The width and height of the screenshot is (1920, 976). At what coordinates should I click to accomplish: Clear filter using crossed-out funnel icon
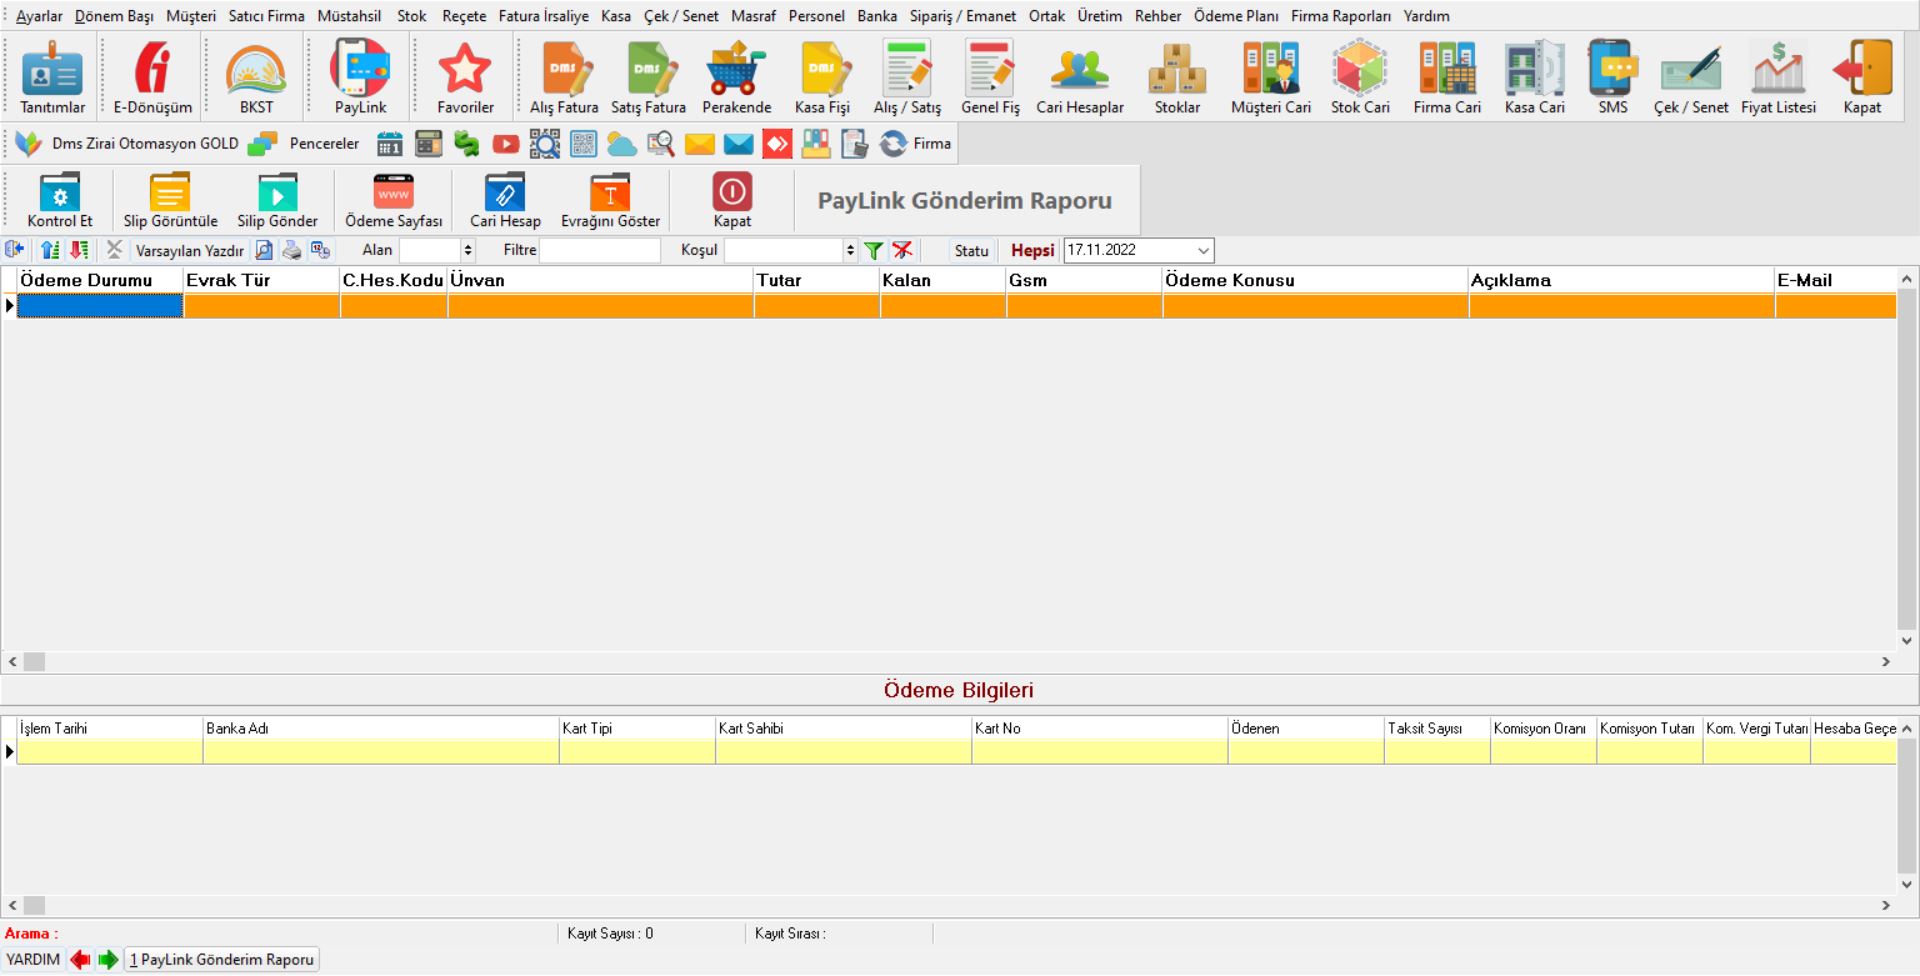pyautogui.click(x=903, y=251)
